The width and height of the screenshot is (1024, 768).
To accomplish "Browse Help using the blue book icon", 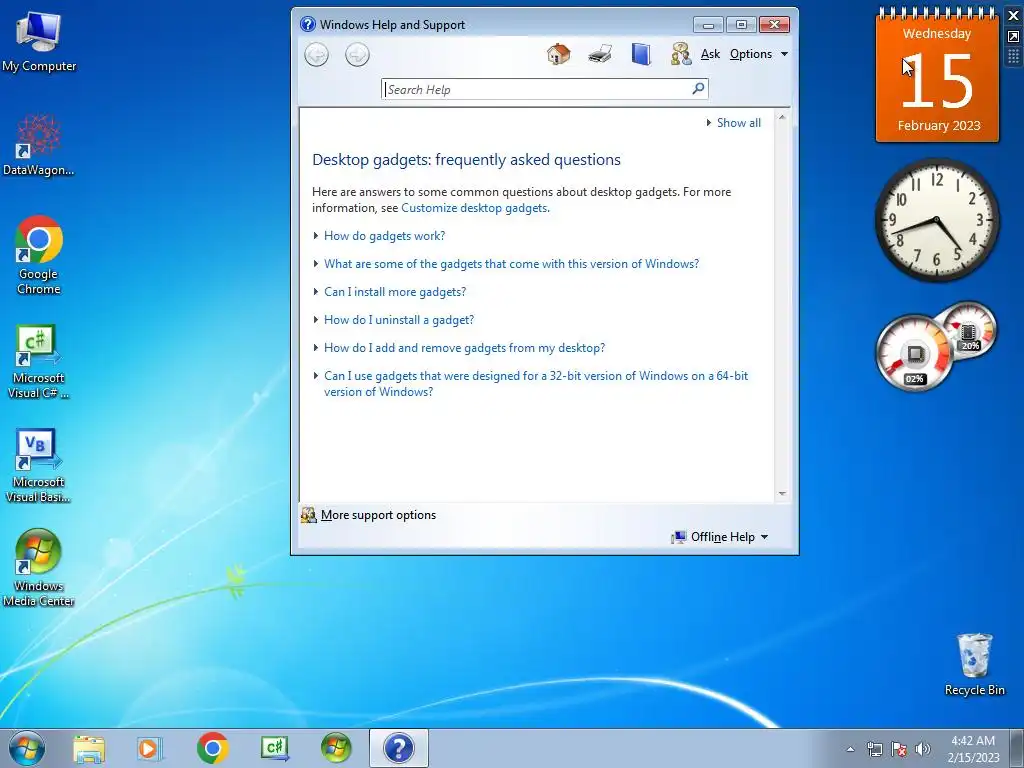I will click(x=641, y=54).
